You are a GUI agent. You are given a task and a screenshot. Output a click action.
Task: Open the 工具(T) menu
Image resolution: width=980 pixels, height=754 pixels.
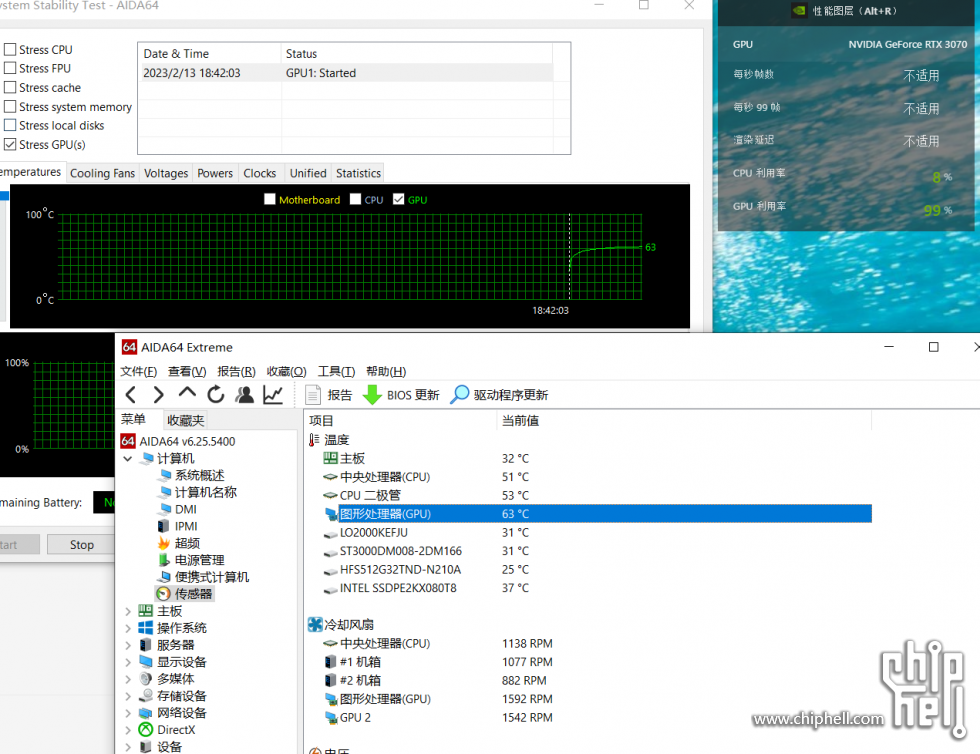(x=336, y=371)
